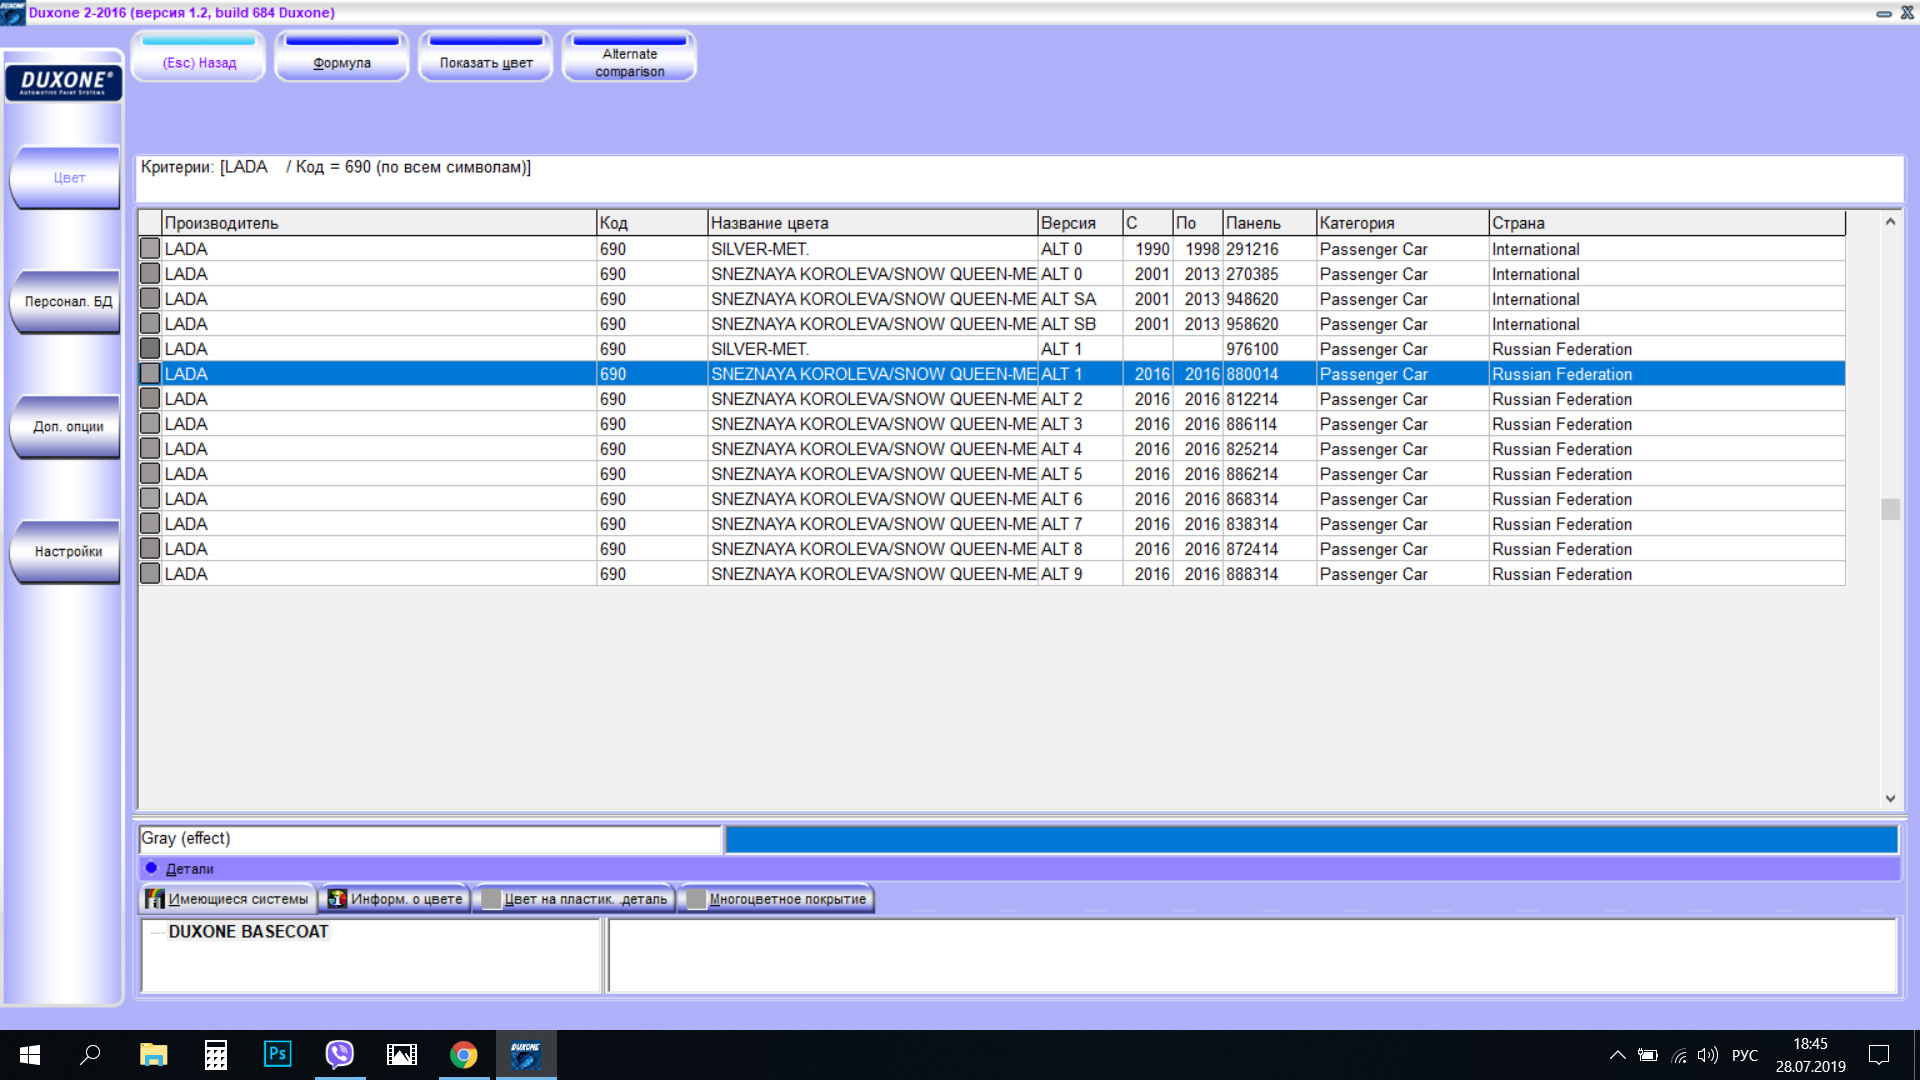Tick checkbox for panel 270385 row
This screenshot has height=1080, width=1920.
[x=150, y=273]
